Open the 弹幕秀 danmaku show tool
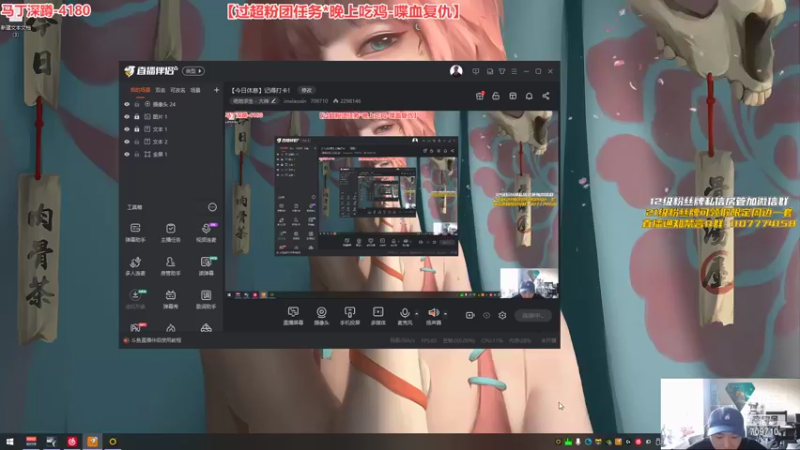The width and height of the screenshot is (800, 450). tap(170, 299)
